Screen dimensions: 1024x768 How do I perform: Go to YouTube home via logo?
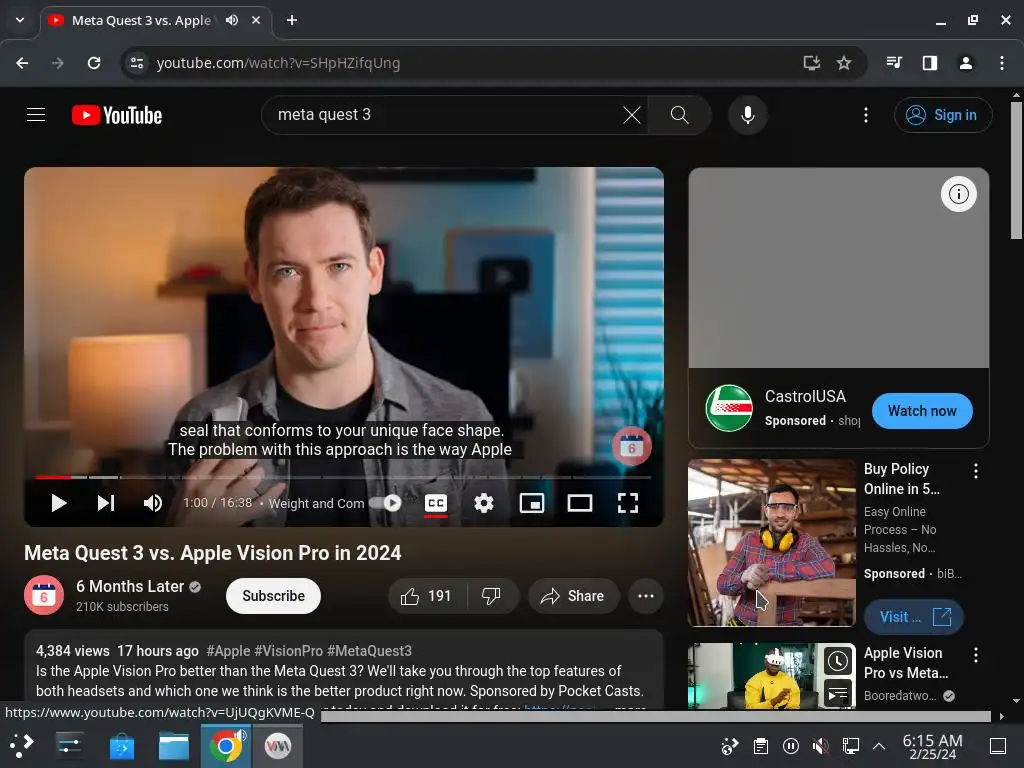click(117, 115)
